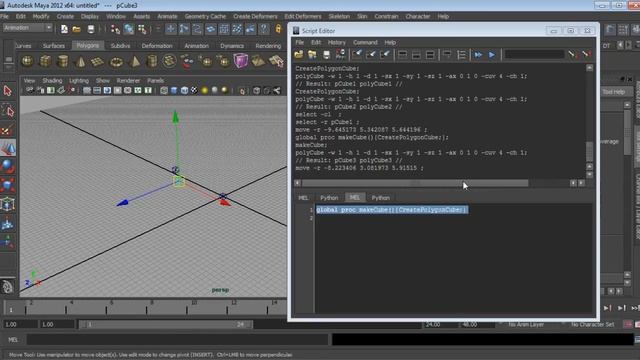Create a new scene from the status line

(64, 29)
